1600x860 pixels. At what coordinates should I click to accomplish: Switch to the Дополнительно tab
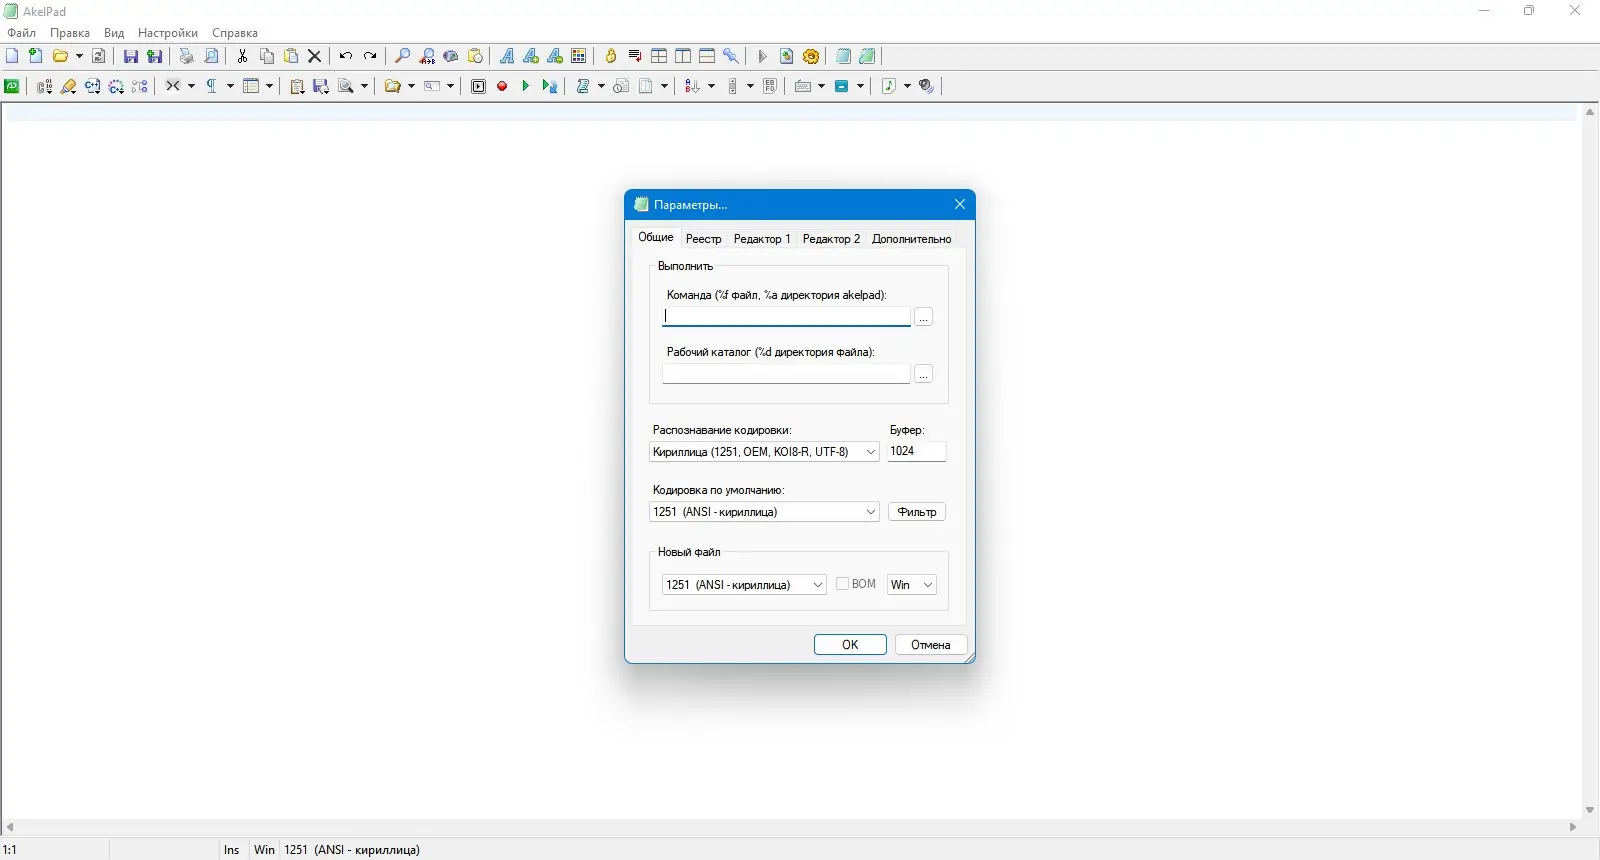click(x=911, y=239)
